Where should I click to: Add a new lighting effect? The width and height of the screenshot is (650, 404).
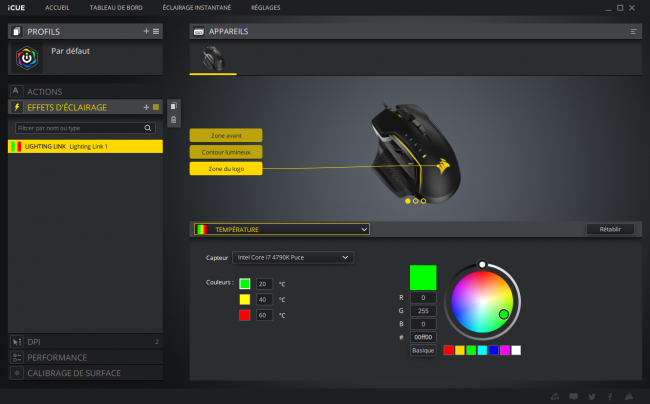146,107
